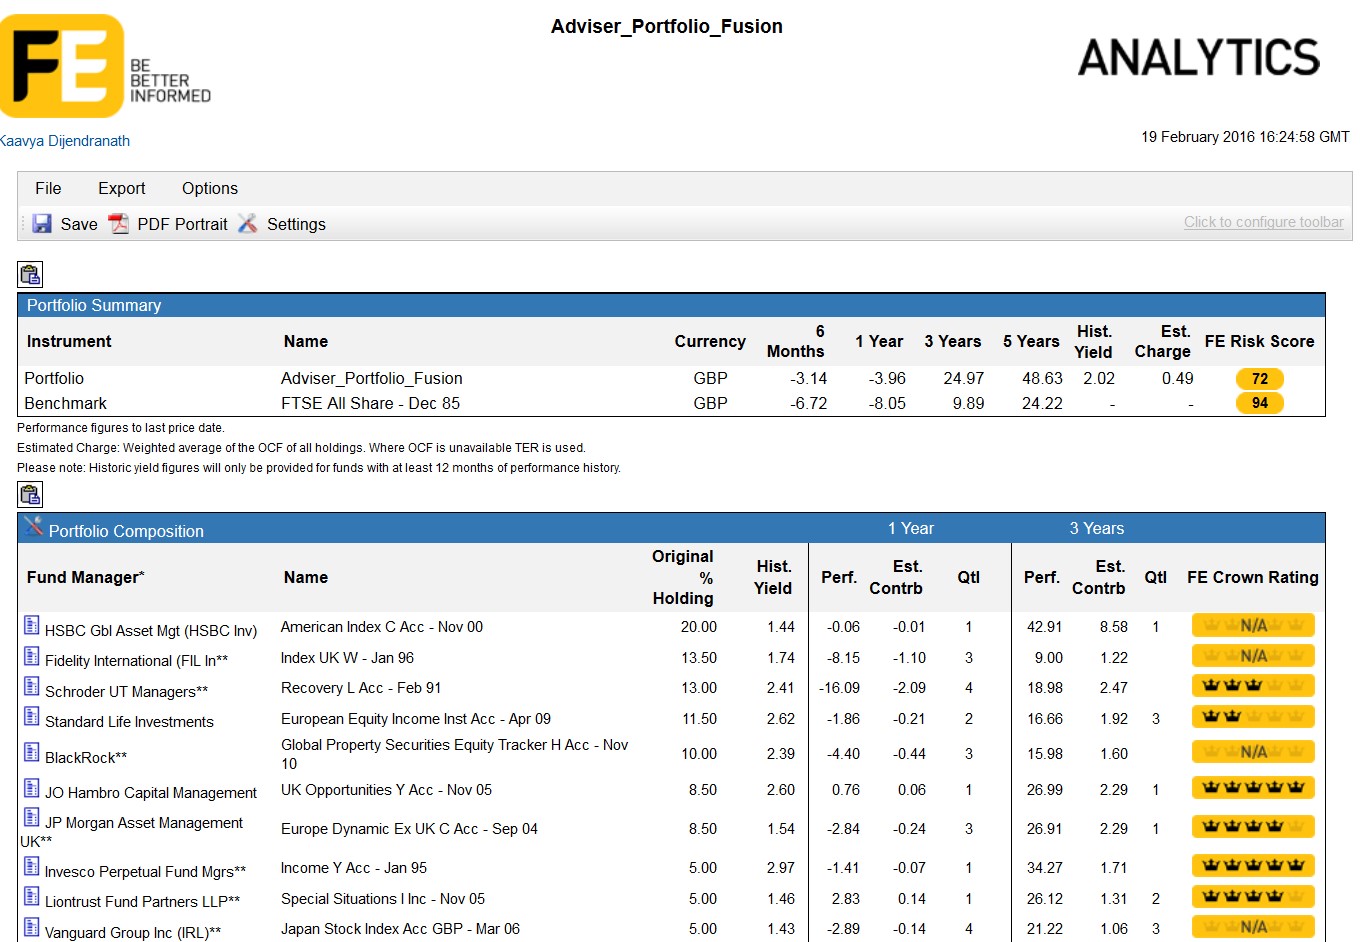Viewport: 1360px width, 942px height.
Task: Click Portfolio Summary panel header
Action: (671, 305)
